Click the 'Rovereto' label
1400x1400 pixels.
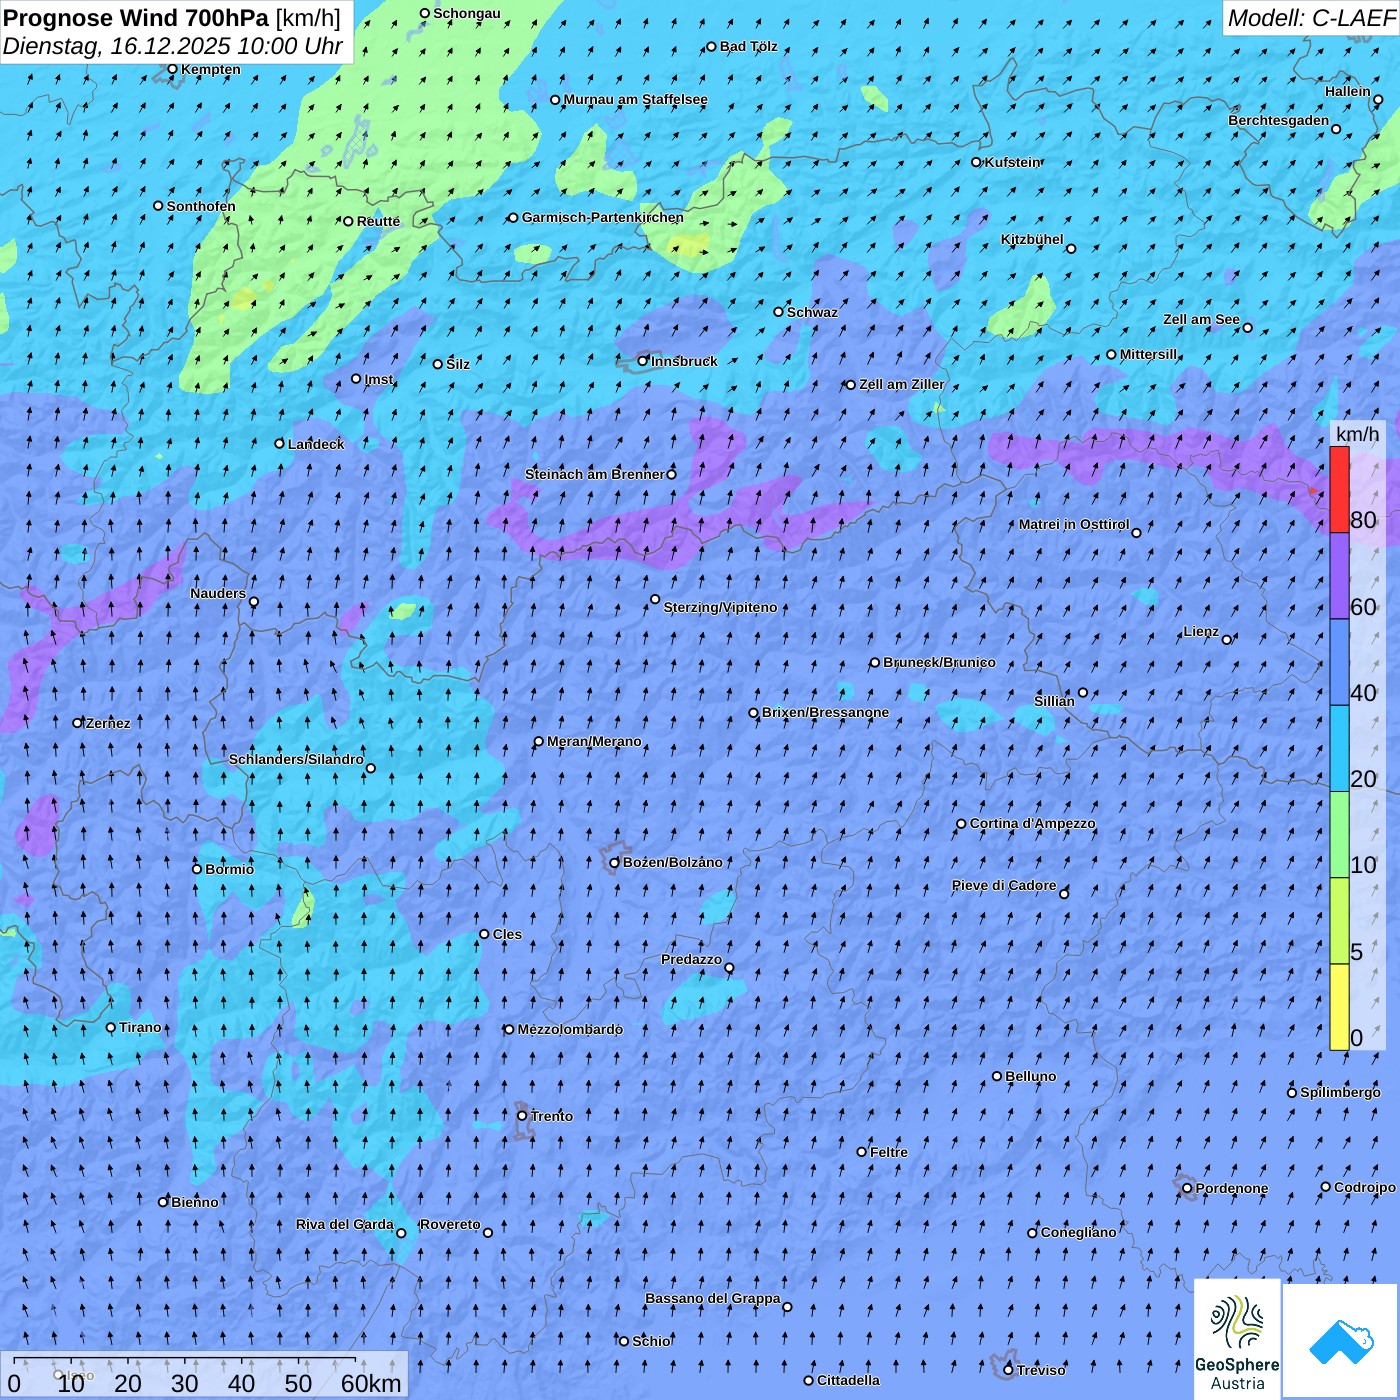pyautogui.click(x=450, y=1224)
